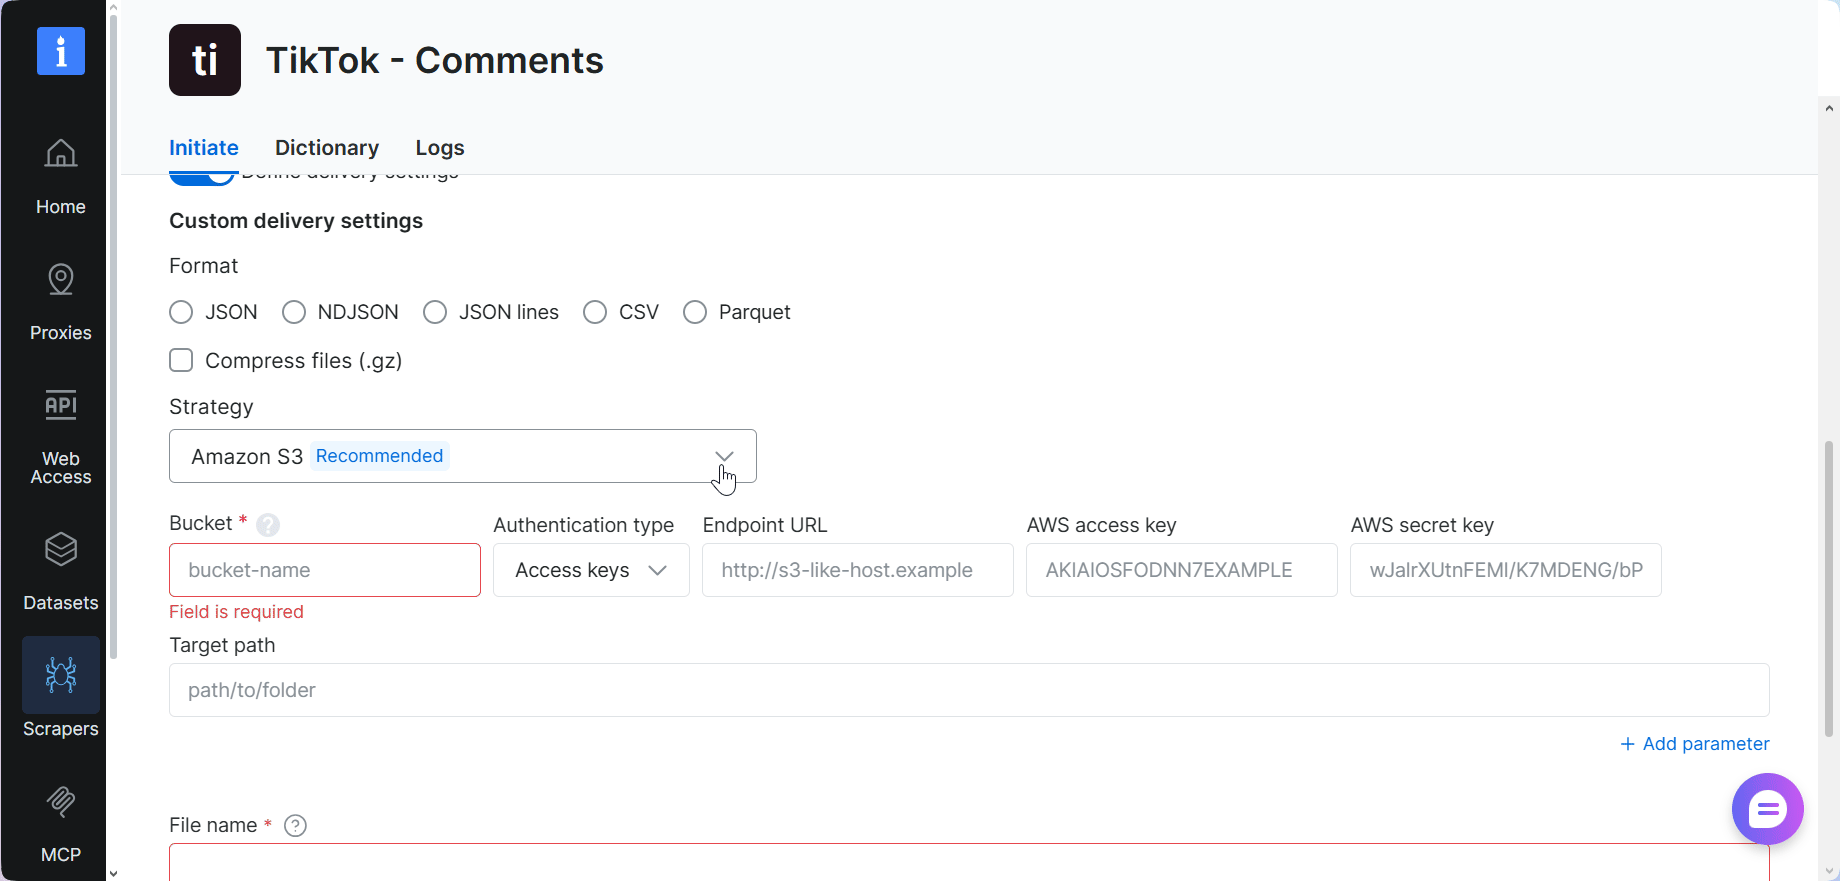This screenshot has height=881, width=1840.
Task: Select the JSON format radio button
Action: [x=181, y=312]
